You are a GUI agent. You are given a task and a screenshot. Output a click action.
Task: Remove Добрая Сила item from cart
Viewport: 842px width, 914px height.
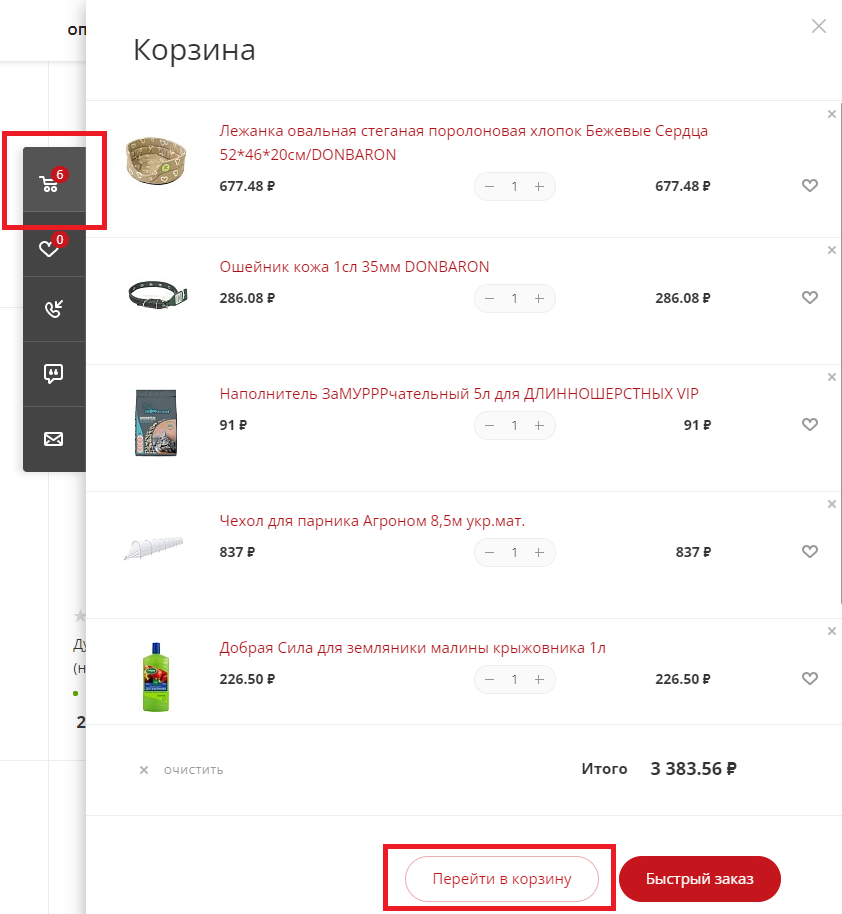click(832, 631)
